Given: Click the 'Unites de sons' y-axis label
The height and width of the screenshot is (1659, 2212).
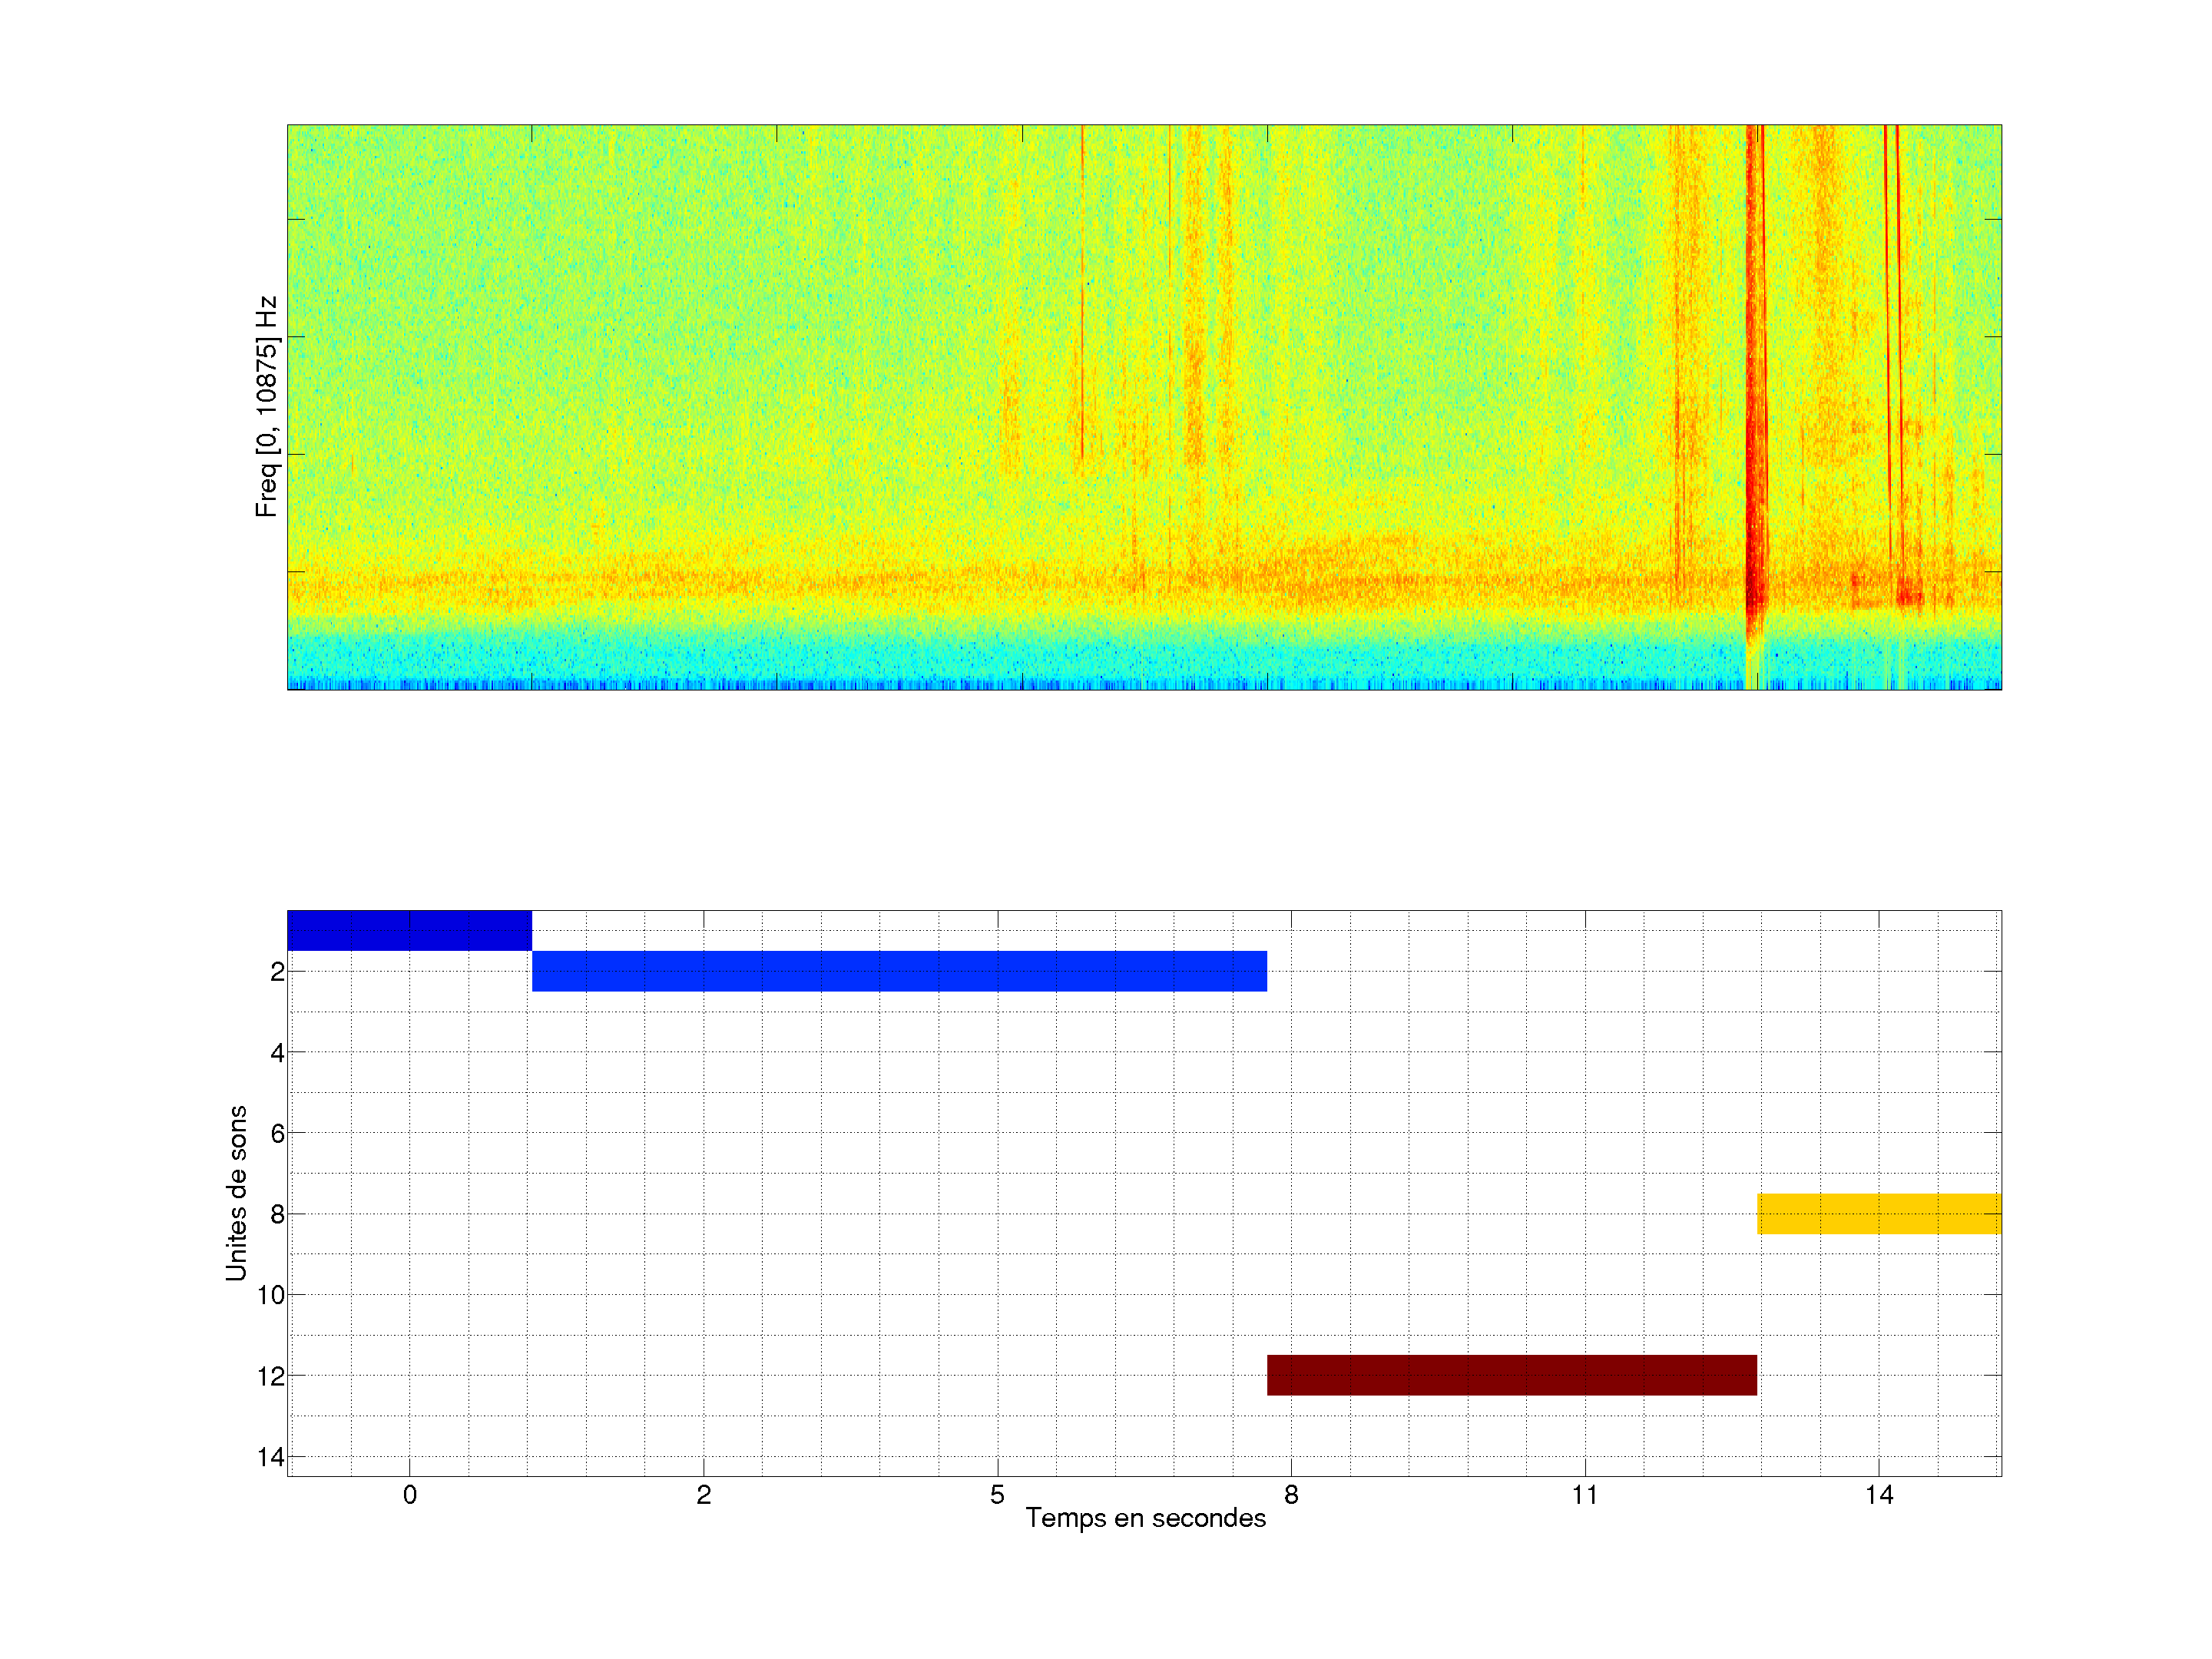Looking at the screenshot, I should point(236,1193).
